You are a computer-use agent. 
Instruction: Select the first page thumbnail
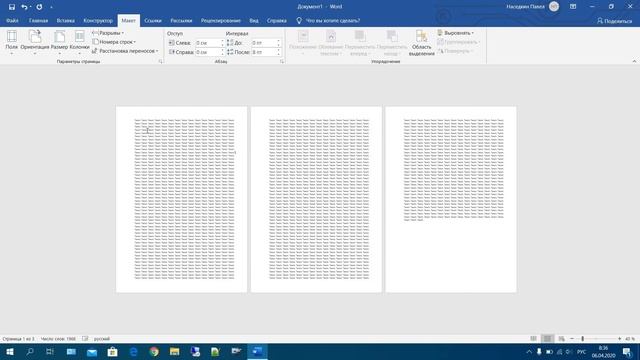pyautogui.click(x=181, y=199)
